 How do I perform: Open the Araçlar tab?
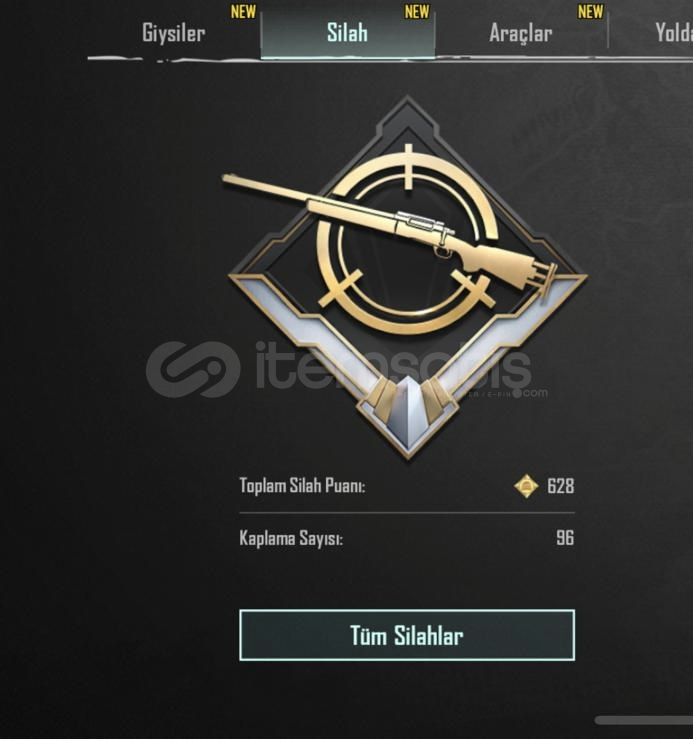[x=520, y=33]
